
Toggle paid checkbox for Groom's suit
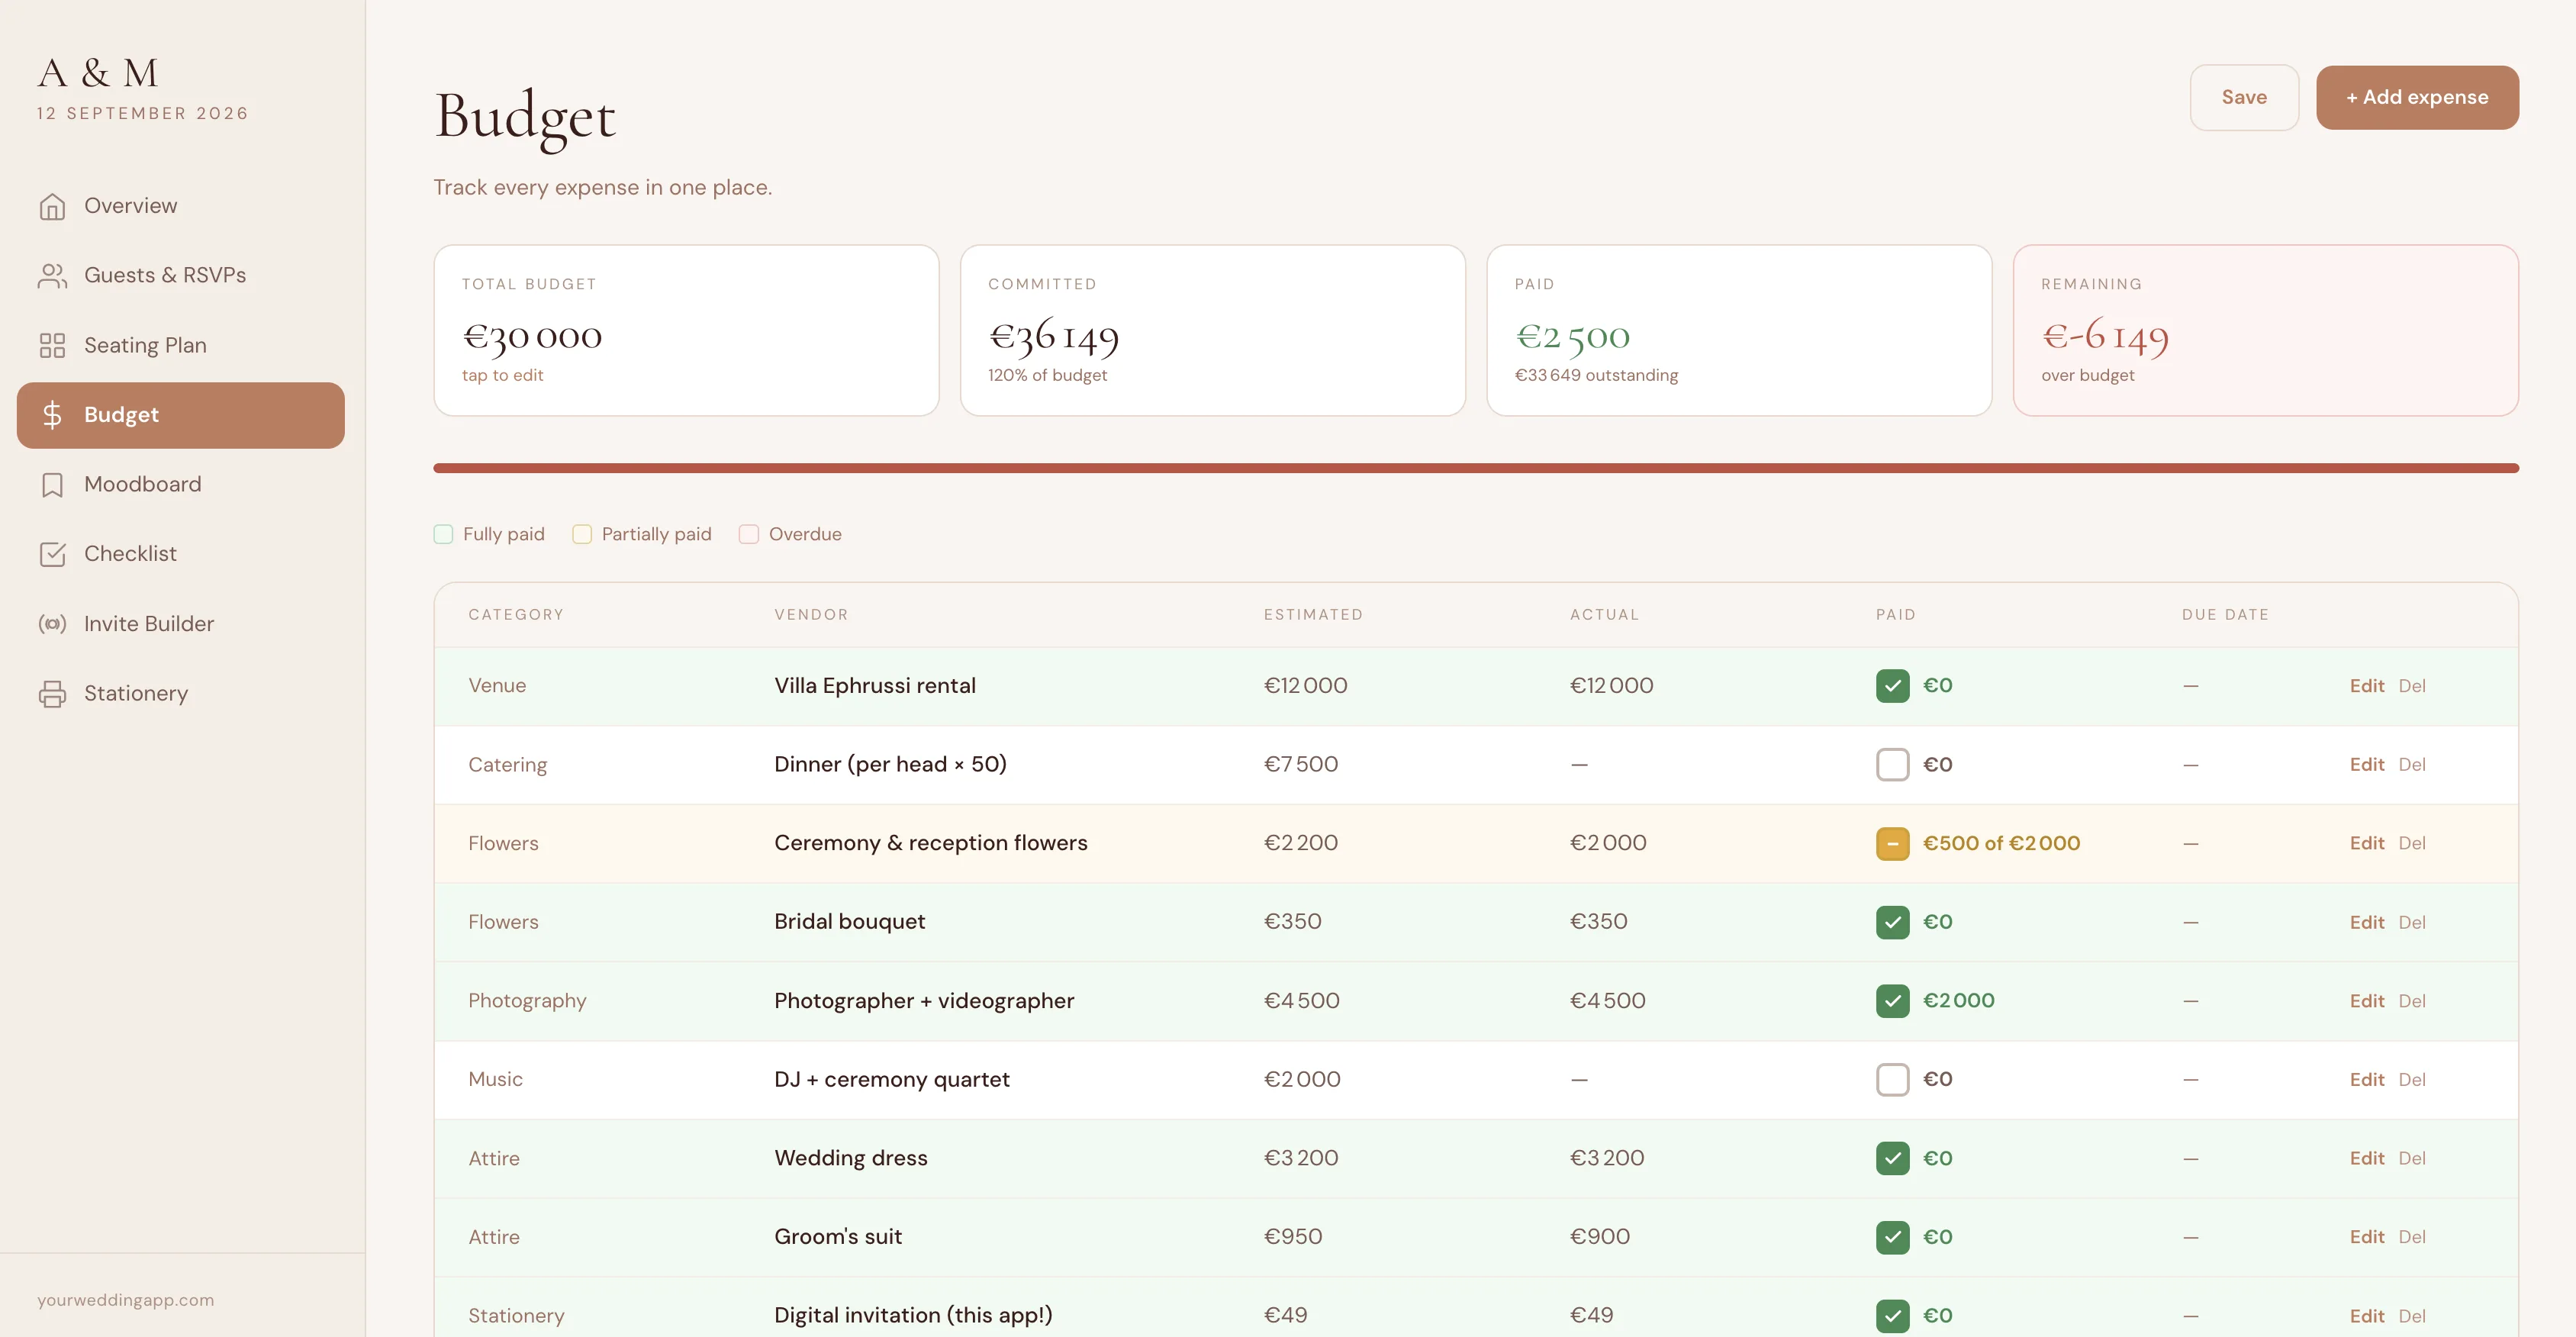coord(1892,1237)
